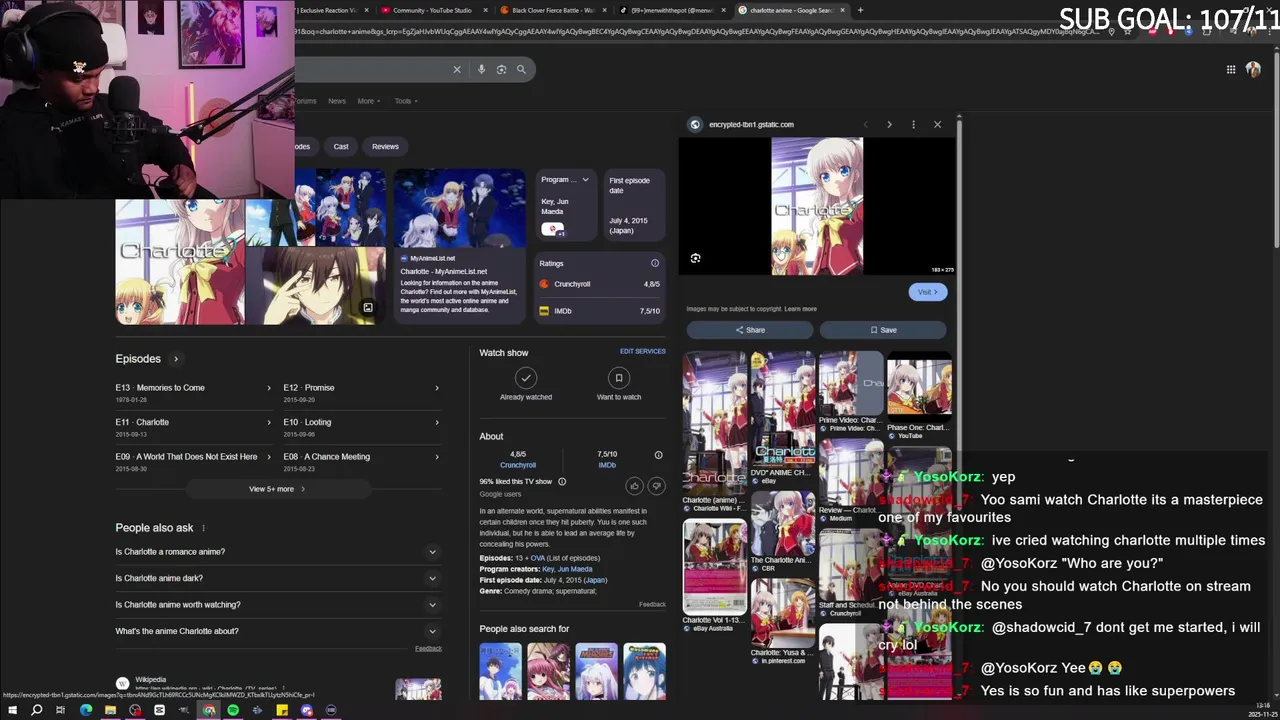
Task: Open episode E08 A Chance Meeting
Action: (361, 460)
